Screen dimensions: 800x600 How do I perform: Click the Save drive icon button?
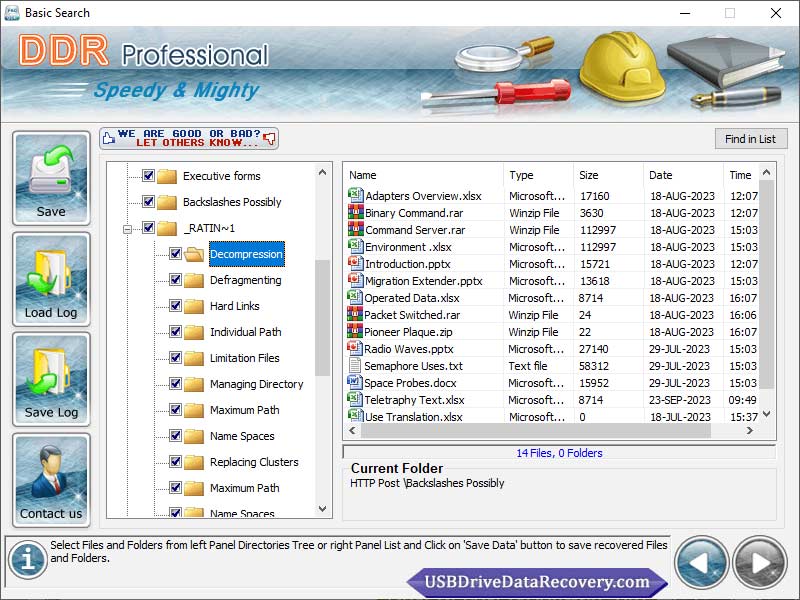[x=51, y=177]
